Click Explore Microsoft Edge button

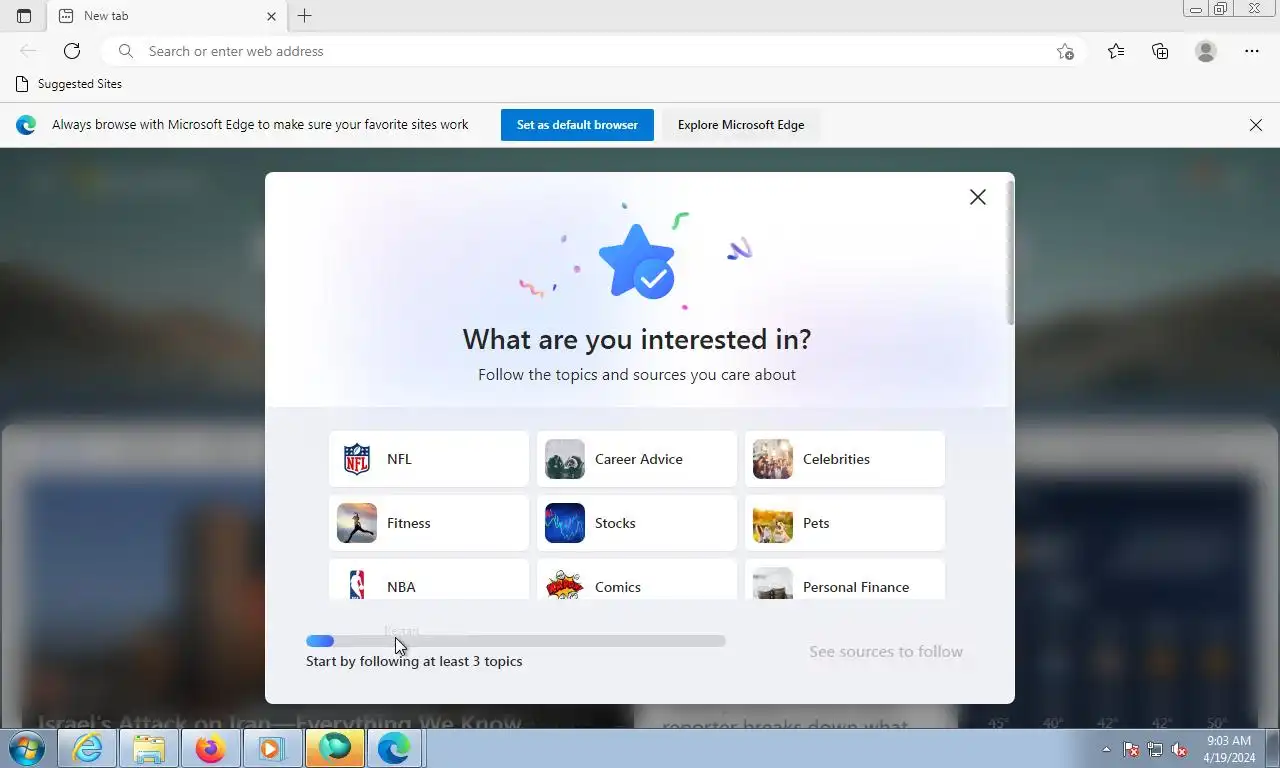point(741,125)
